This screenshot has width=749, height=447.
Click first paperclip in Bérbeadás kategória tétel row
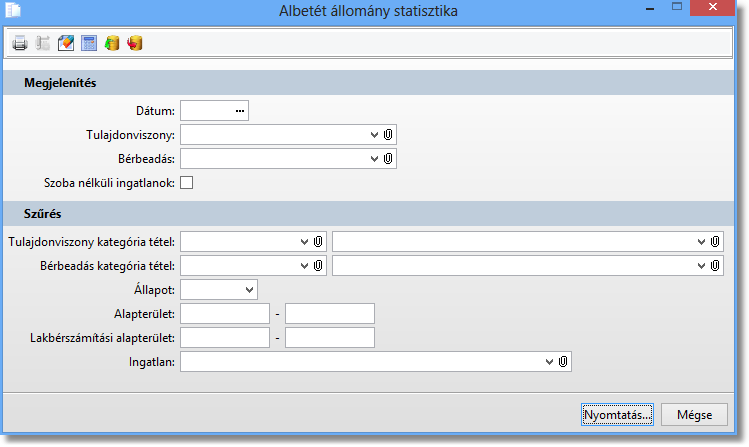318,266
